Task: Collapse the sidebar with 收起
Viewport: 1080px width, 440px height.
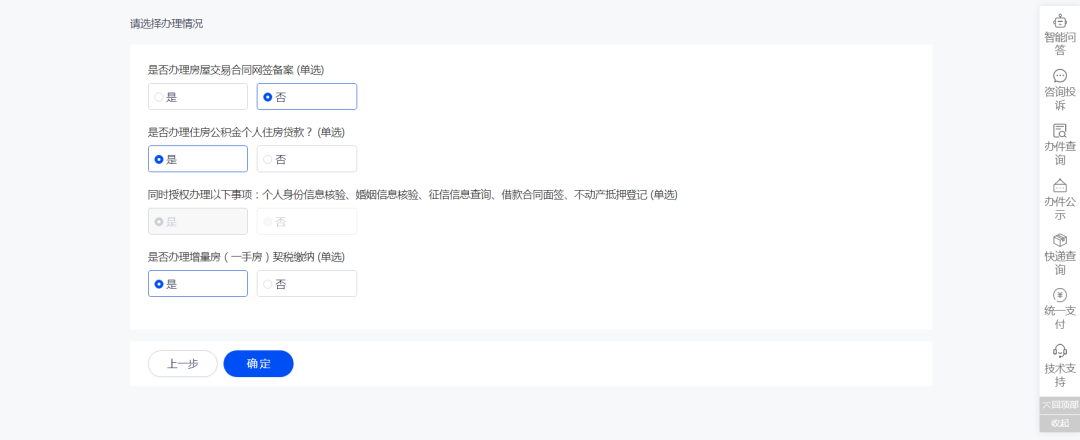Action: coord(1060,423)
